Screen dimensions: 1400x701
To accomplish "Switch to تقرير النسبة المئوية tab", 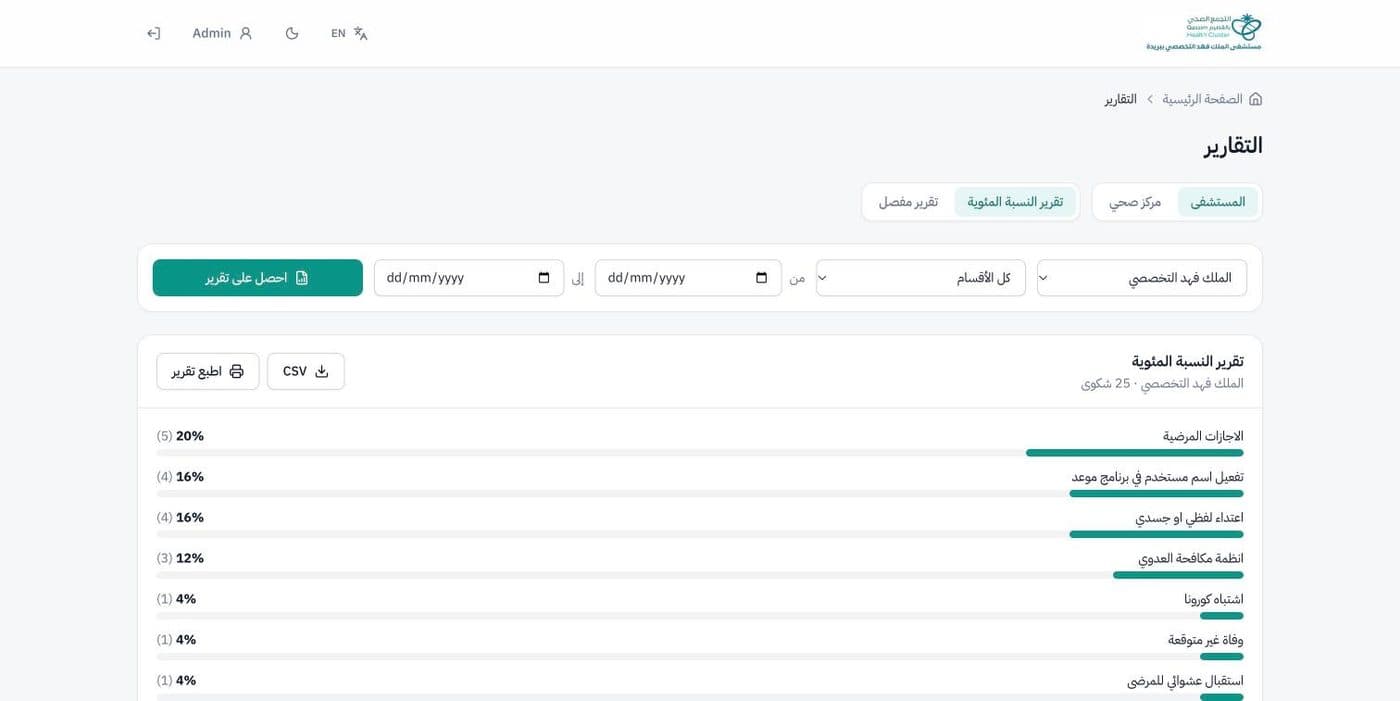I will click(x=1015, y=202).
